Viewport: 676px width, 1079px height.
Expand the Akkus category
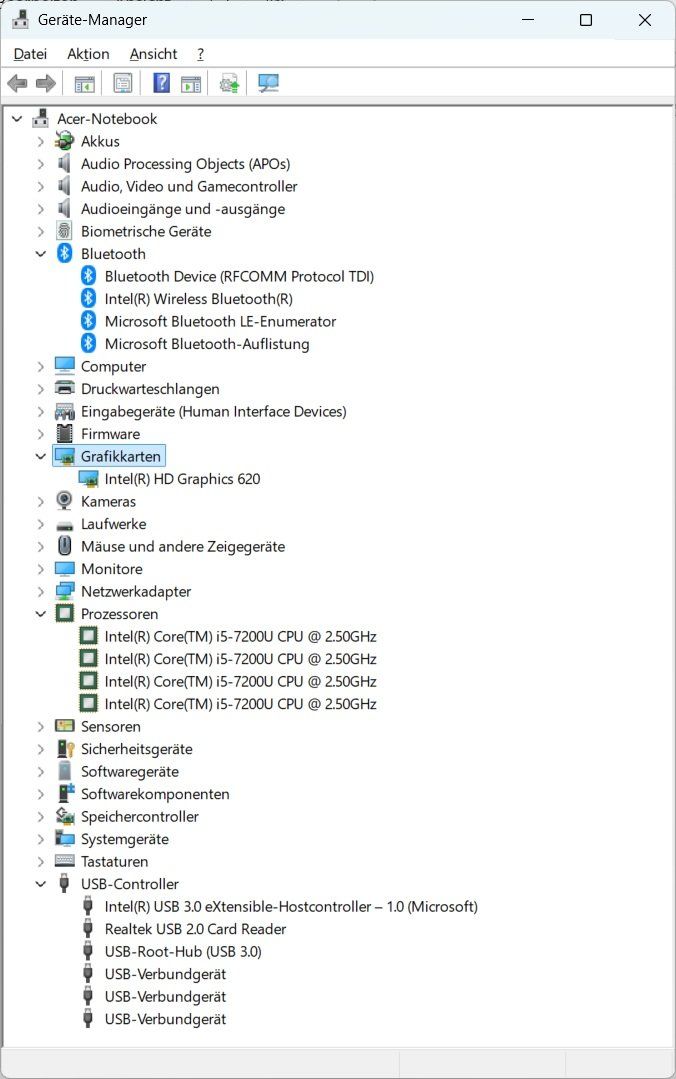(x=41, y=142)
